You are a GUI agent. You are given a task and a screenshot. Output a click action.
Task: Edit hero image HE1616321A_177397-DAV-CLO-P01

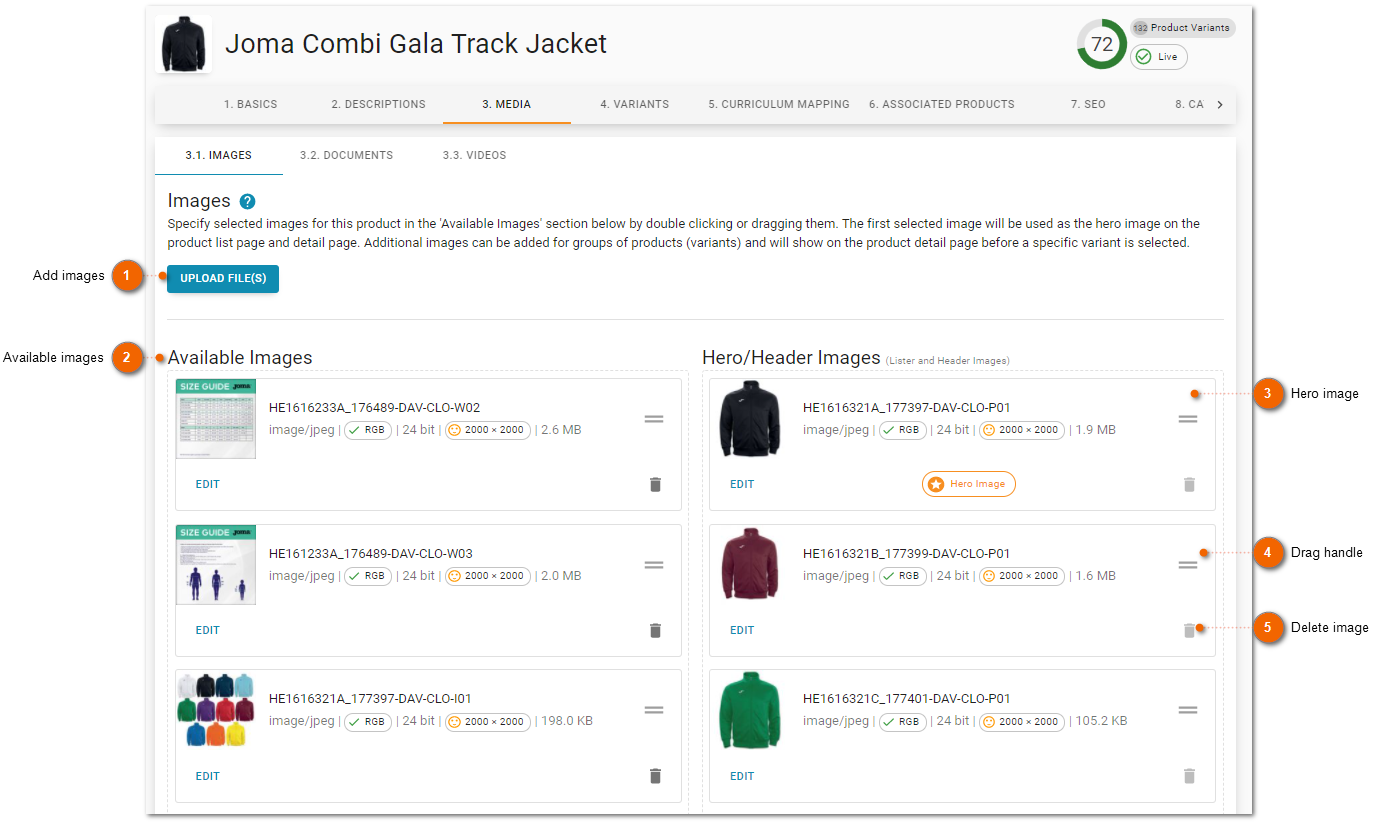pyautogui.click(x=742, y=484)
